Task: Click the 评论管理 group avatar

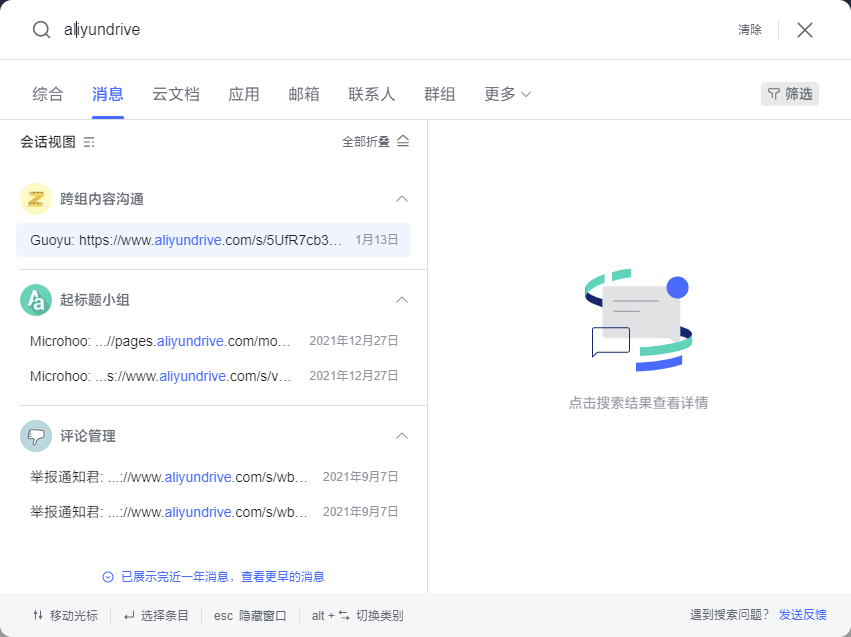Action: pyautogui.click(x=36, y=436)
